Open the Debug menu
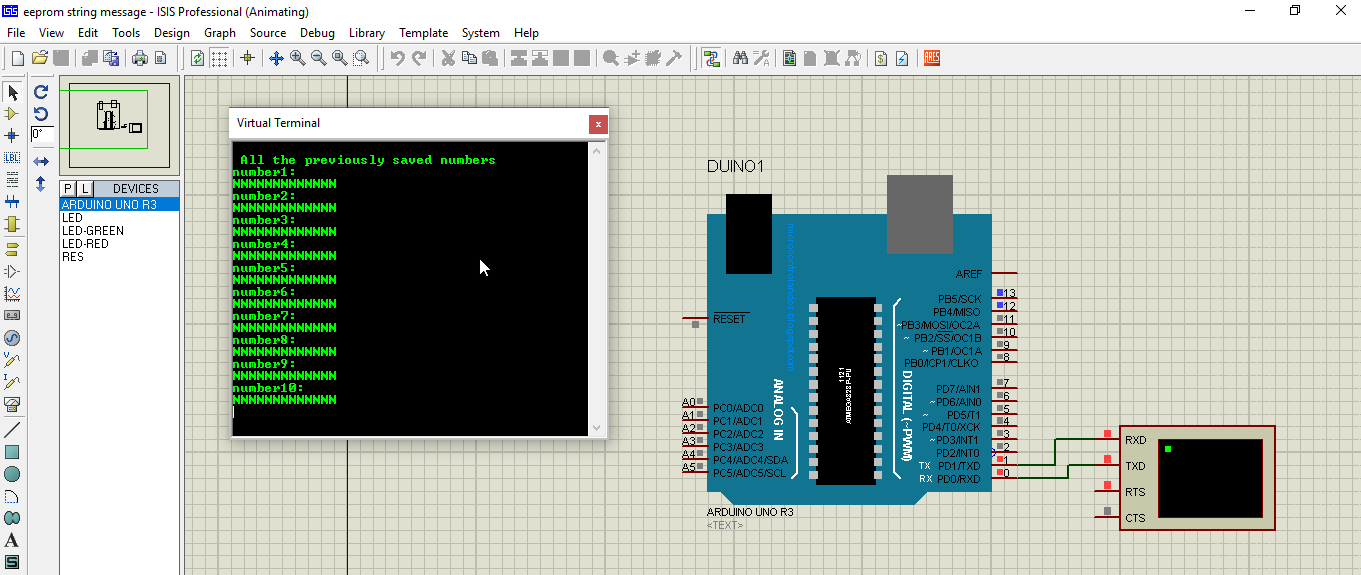 318,33
